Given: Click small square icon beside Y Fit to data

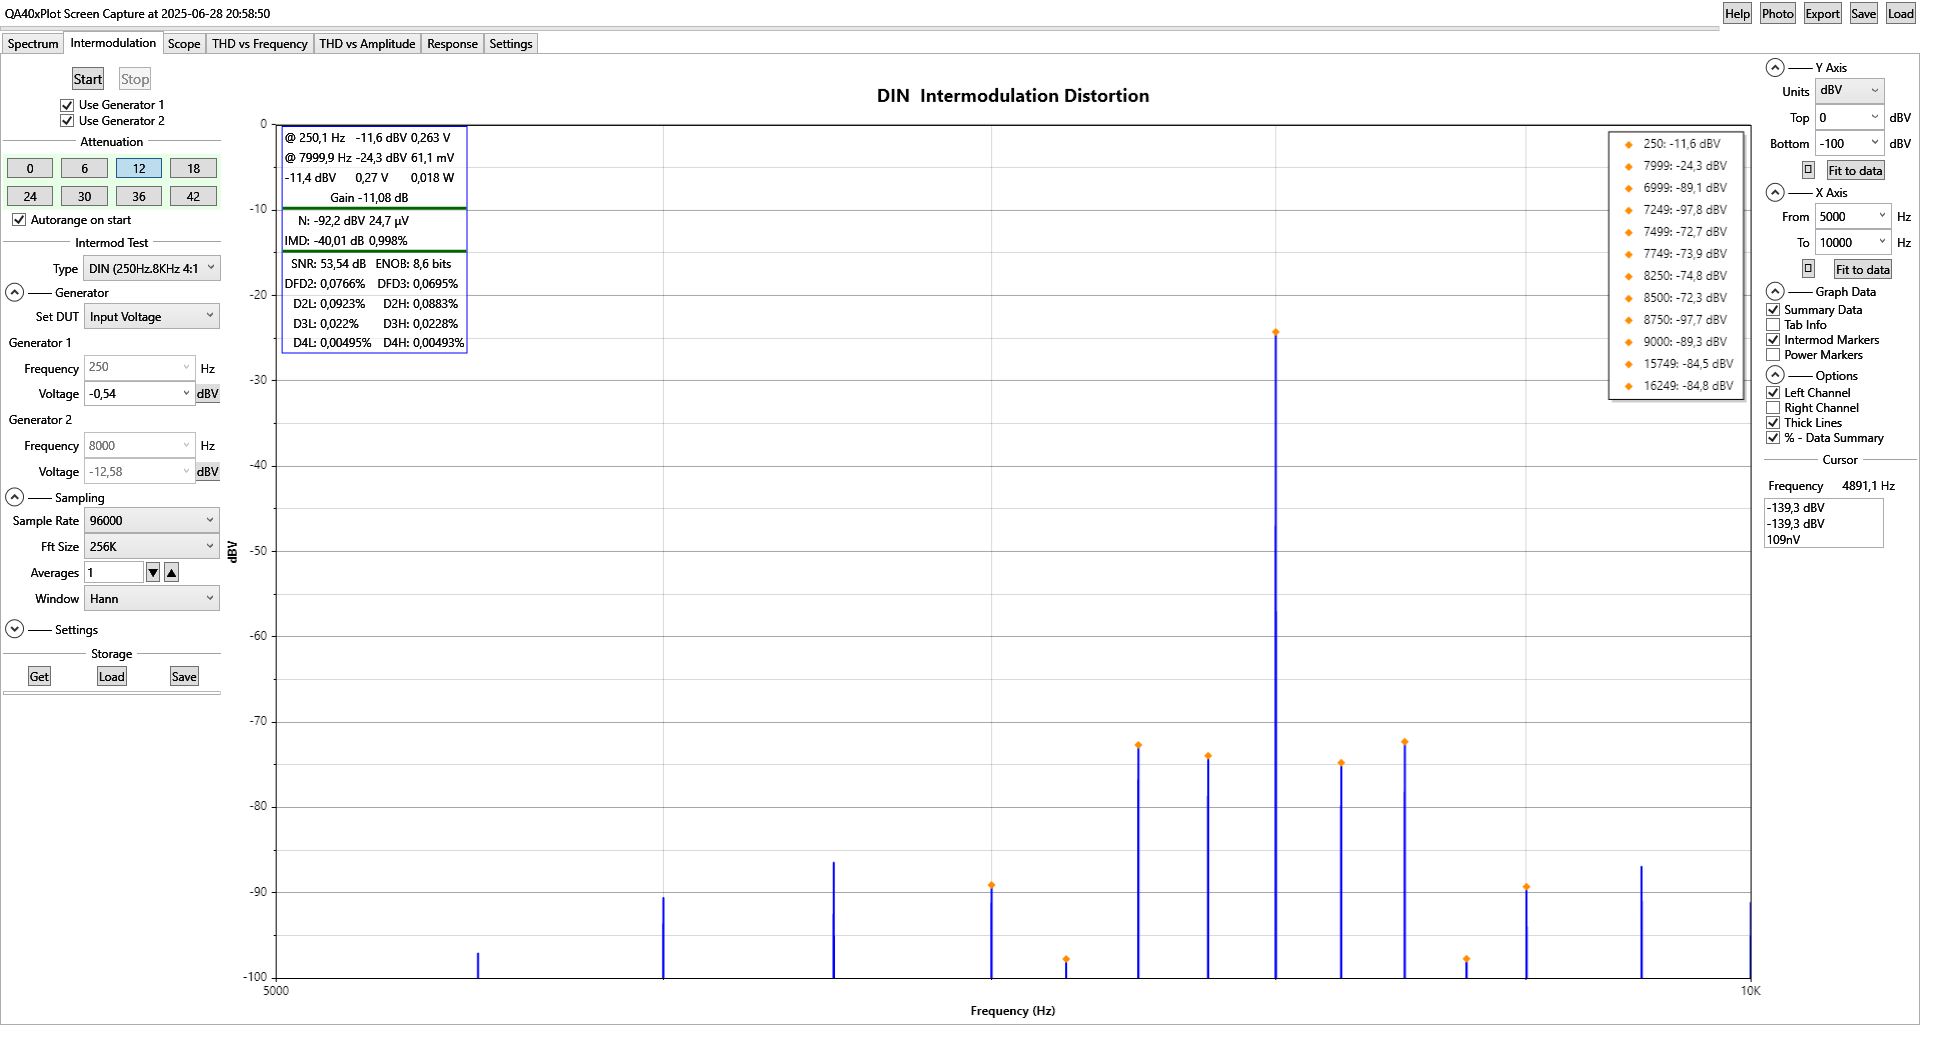Looking at the screenshot, I should (x=1808, y=170).
